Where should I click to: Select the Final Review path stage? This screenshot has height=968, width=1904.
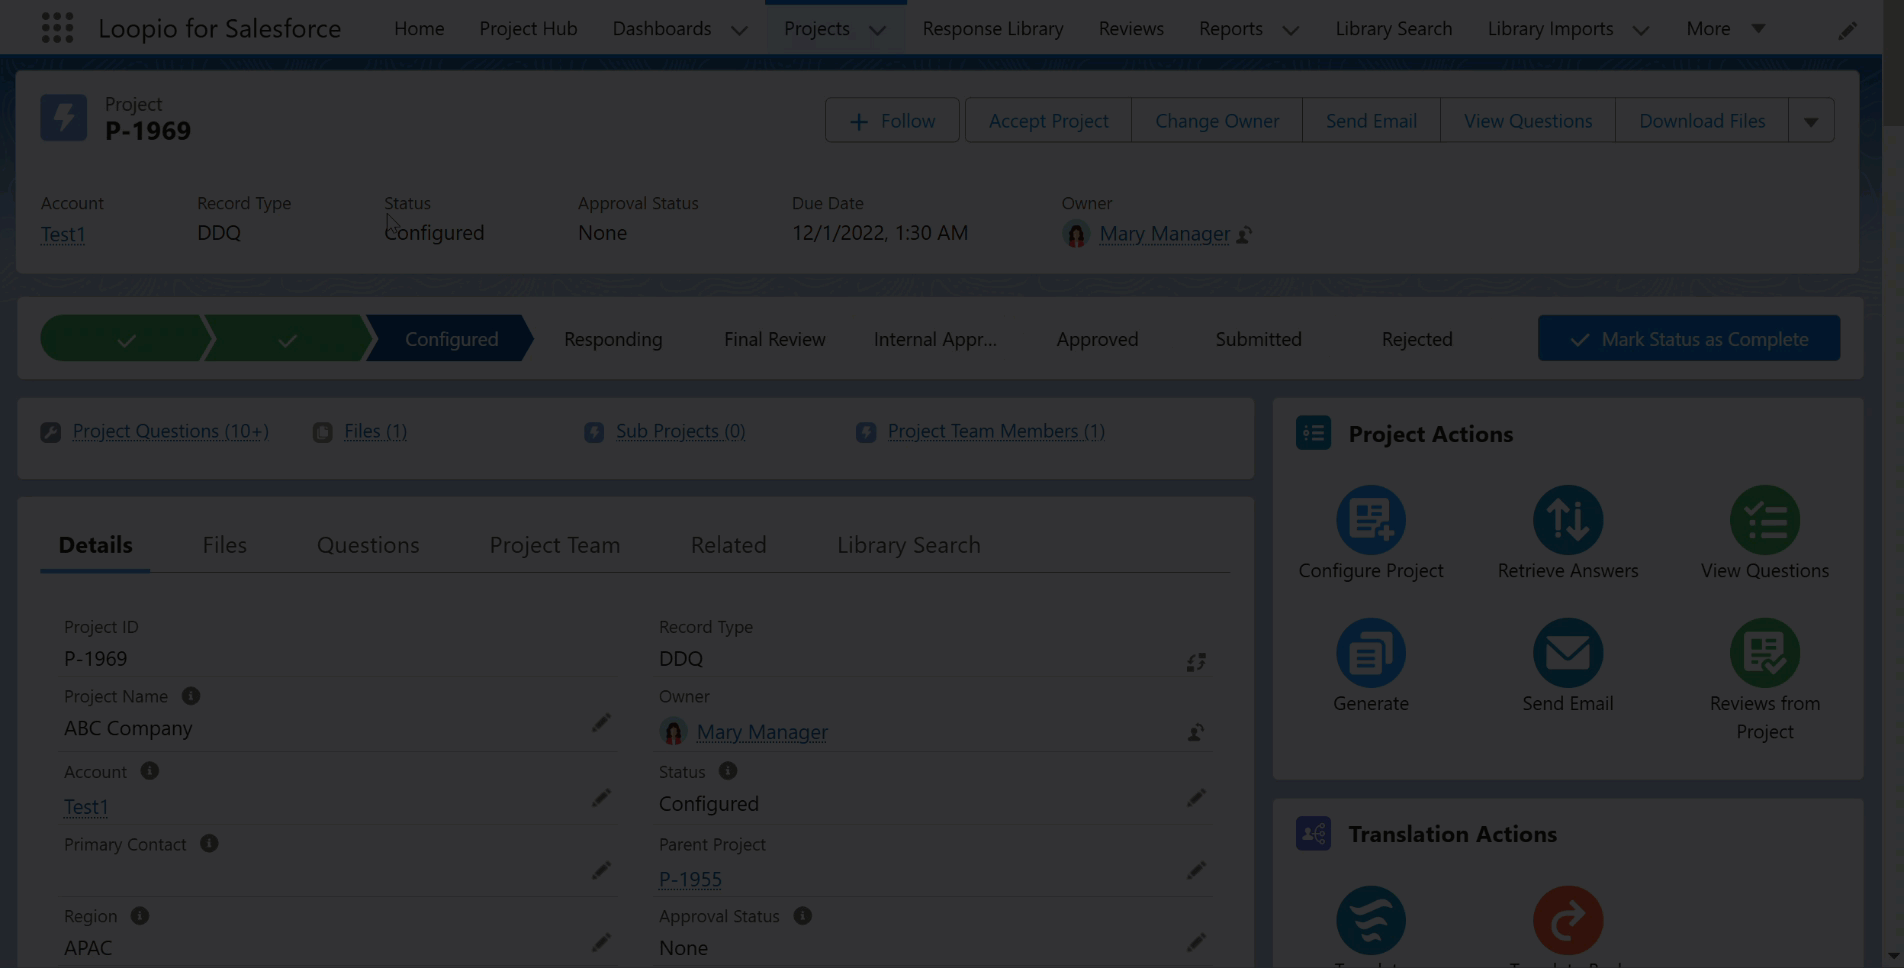pyautogui.click(x=775, y=339)
